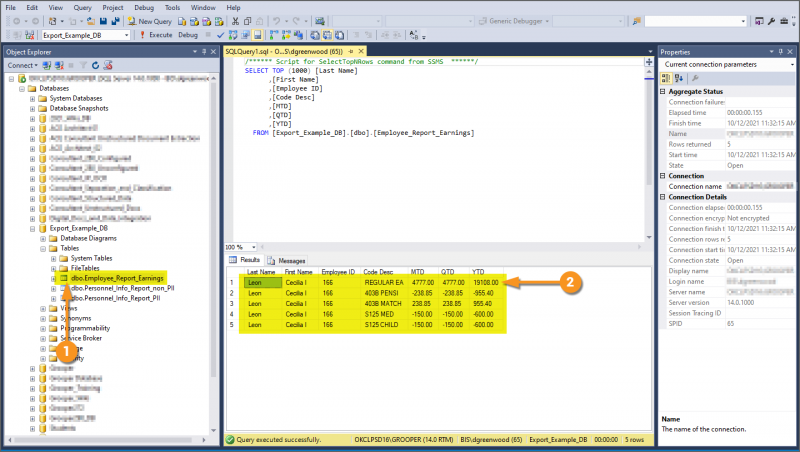Screen dimensions: 800x452
Task: Select the YTD value 19108.00 cell
Action: 486,282
